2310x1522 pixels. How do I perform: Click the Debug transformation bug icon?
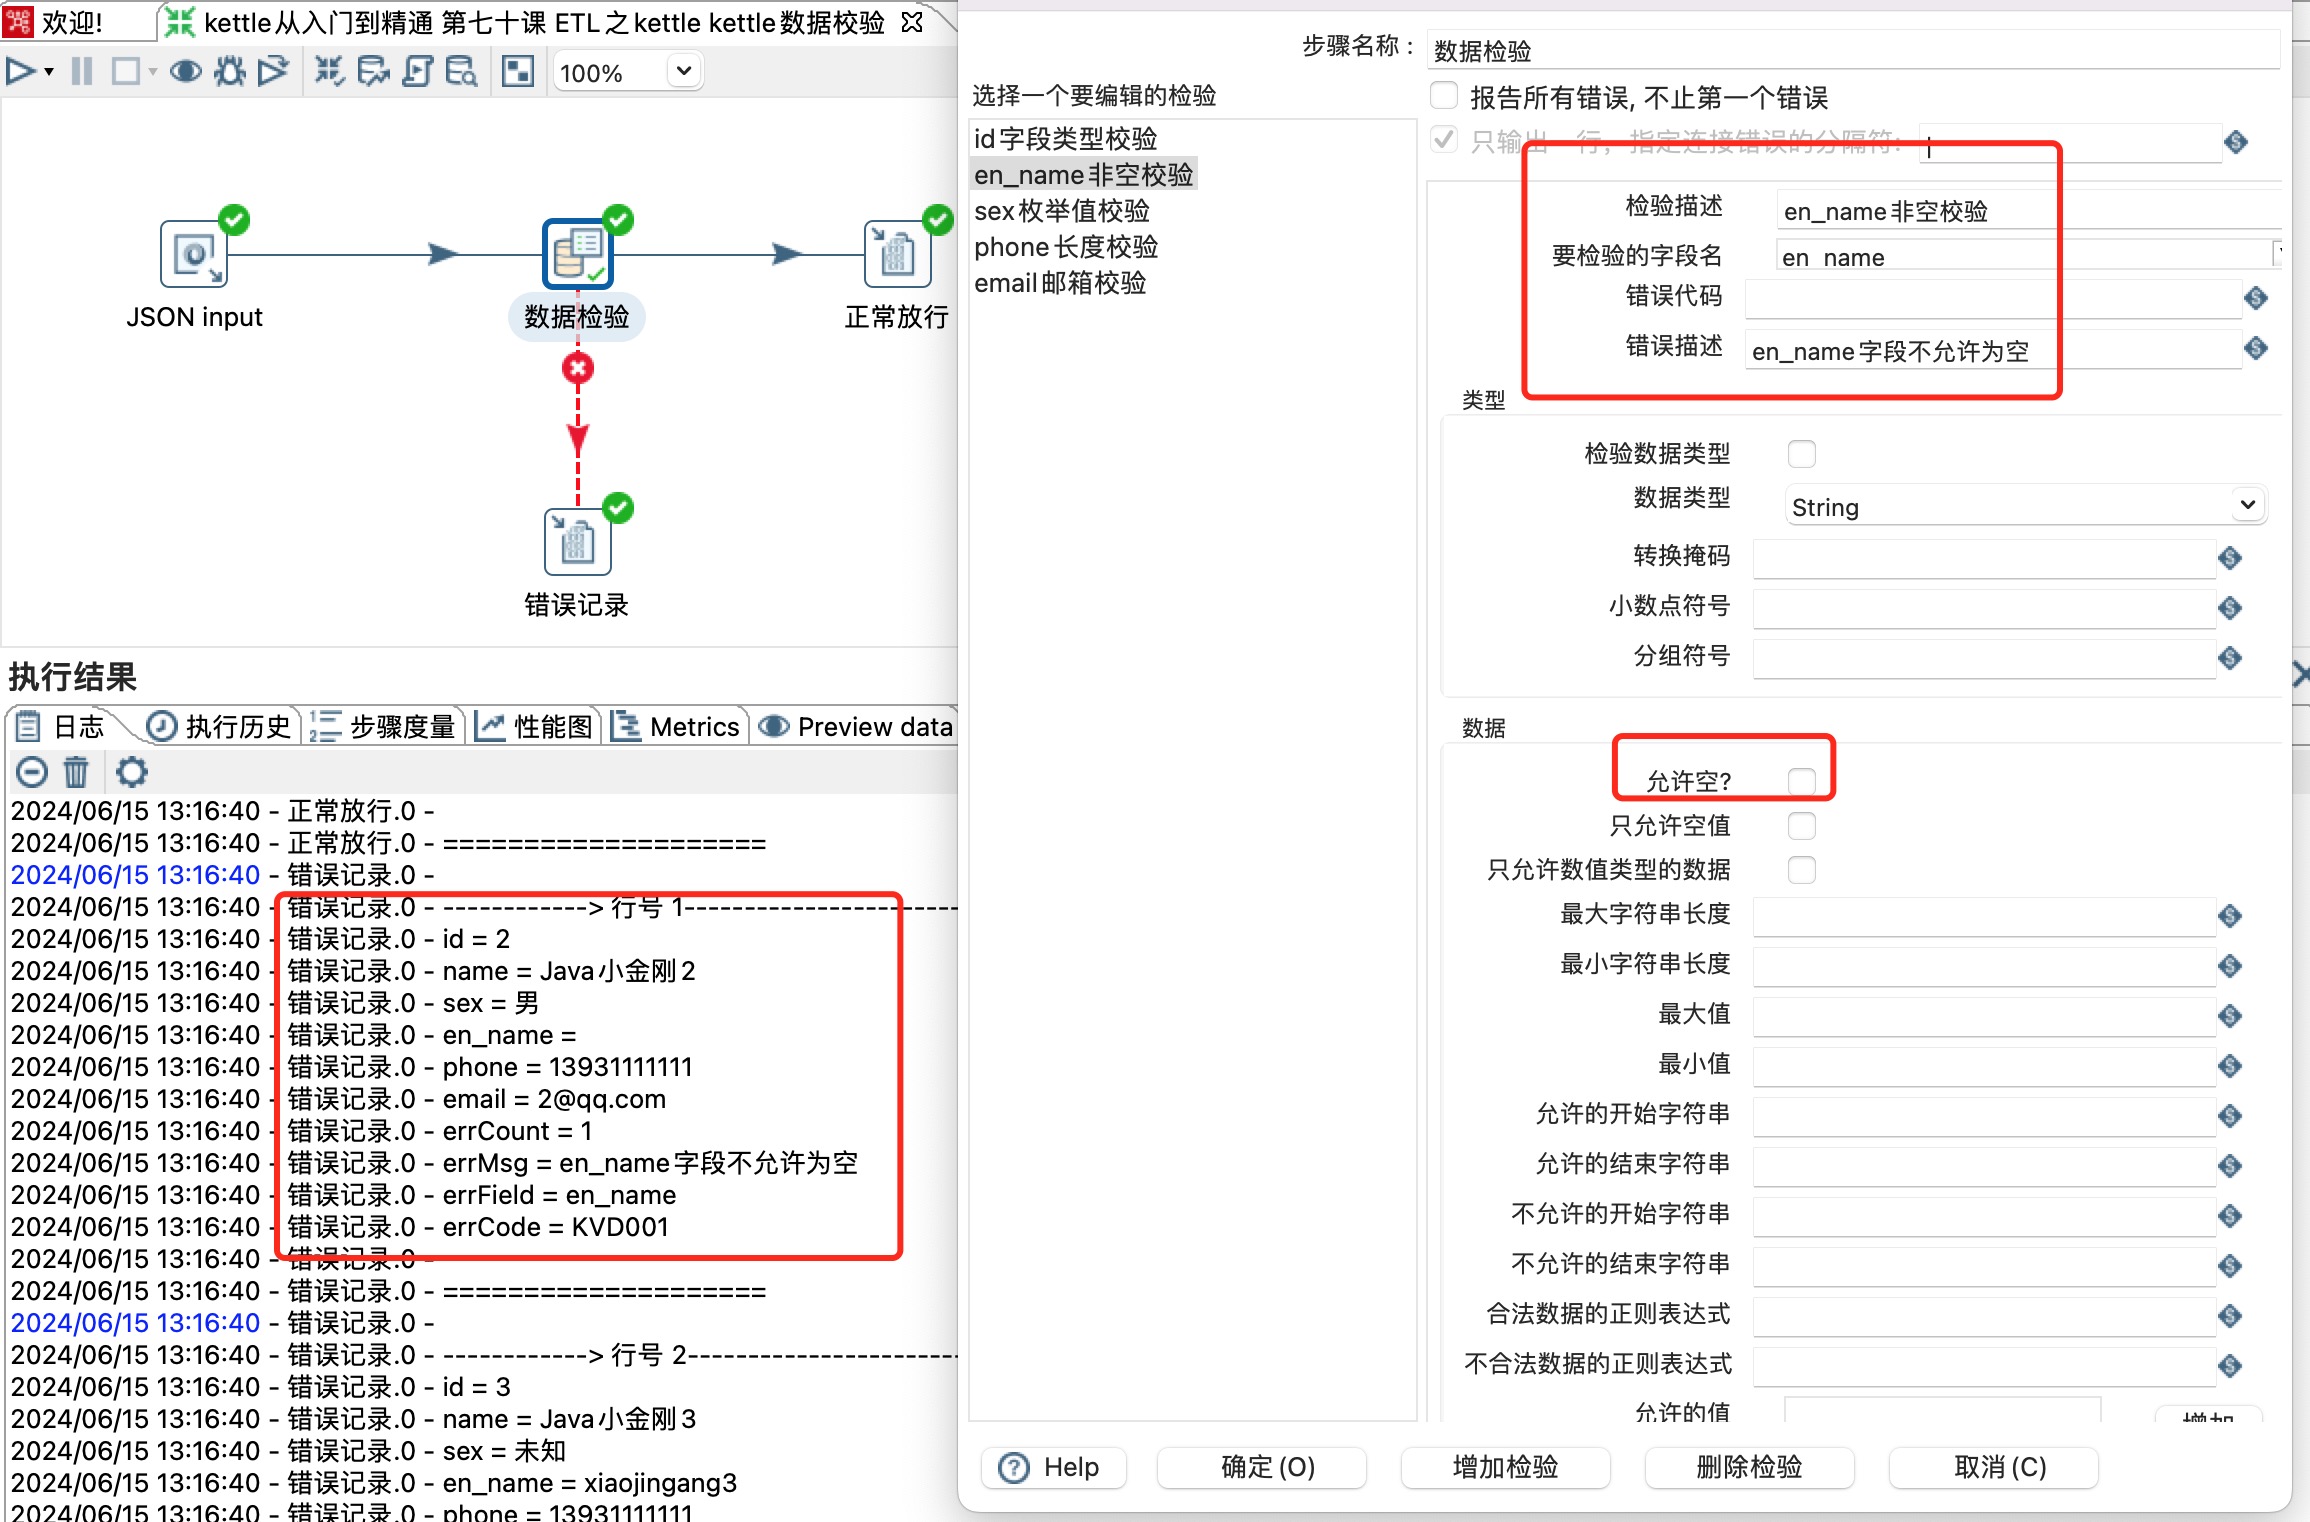coord(230,72)
